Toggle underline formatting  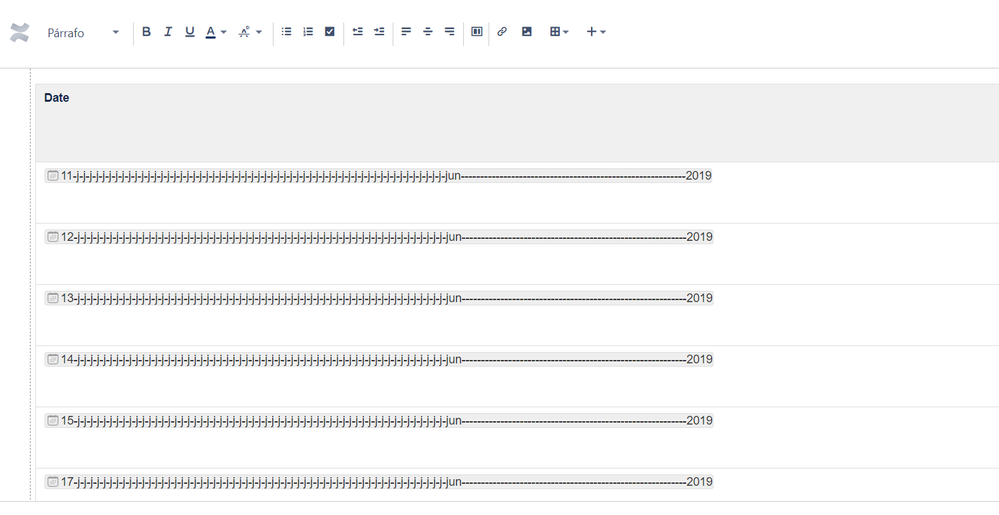(x=190, y=32)
